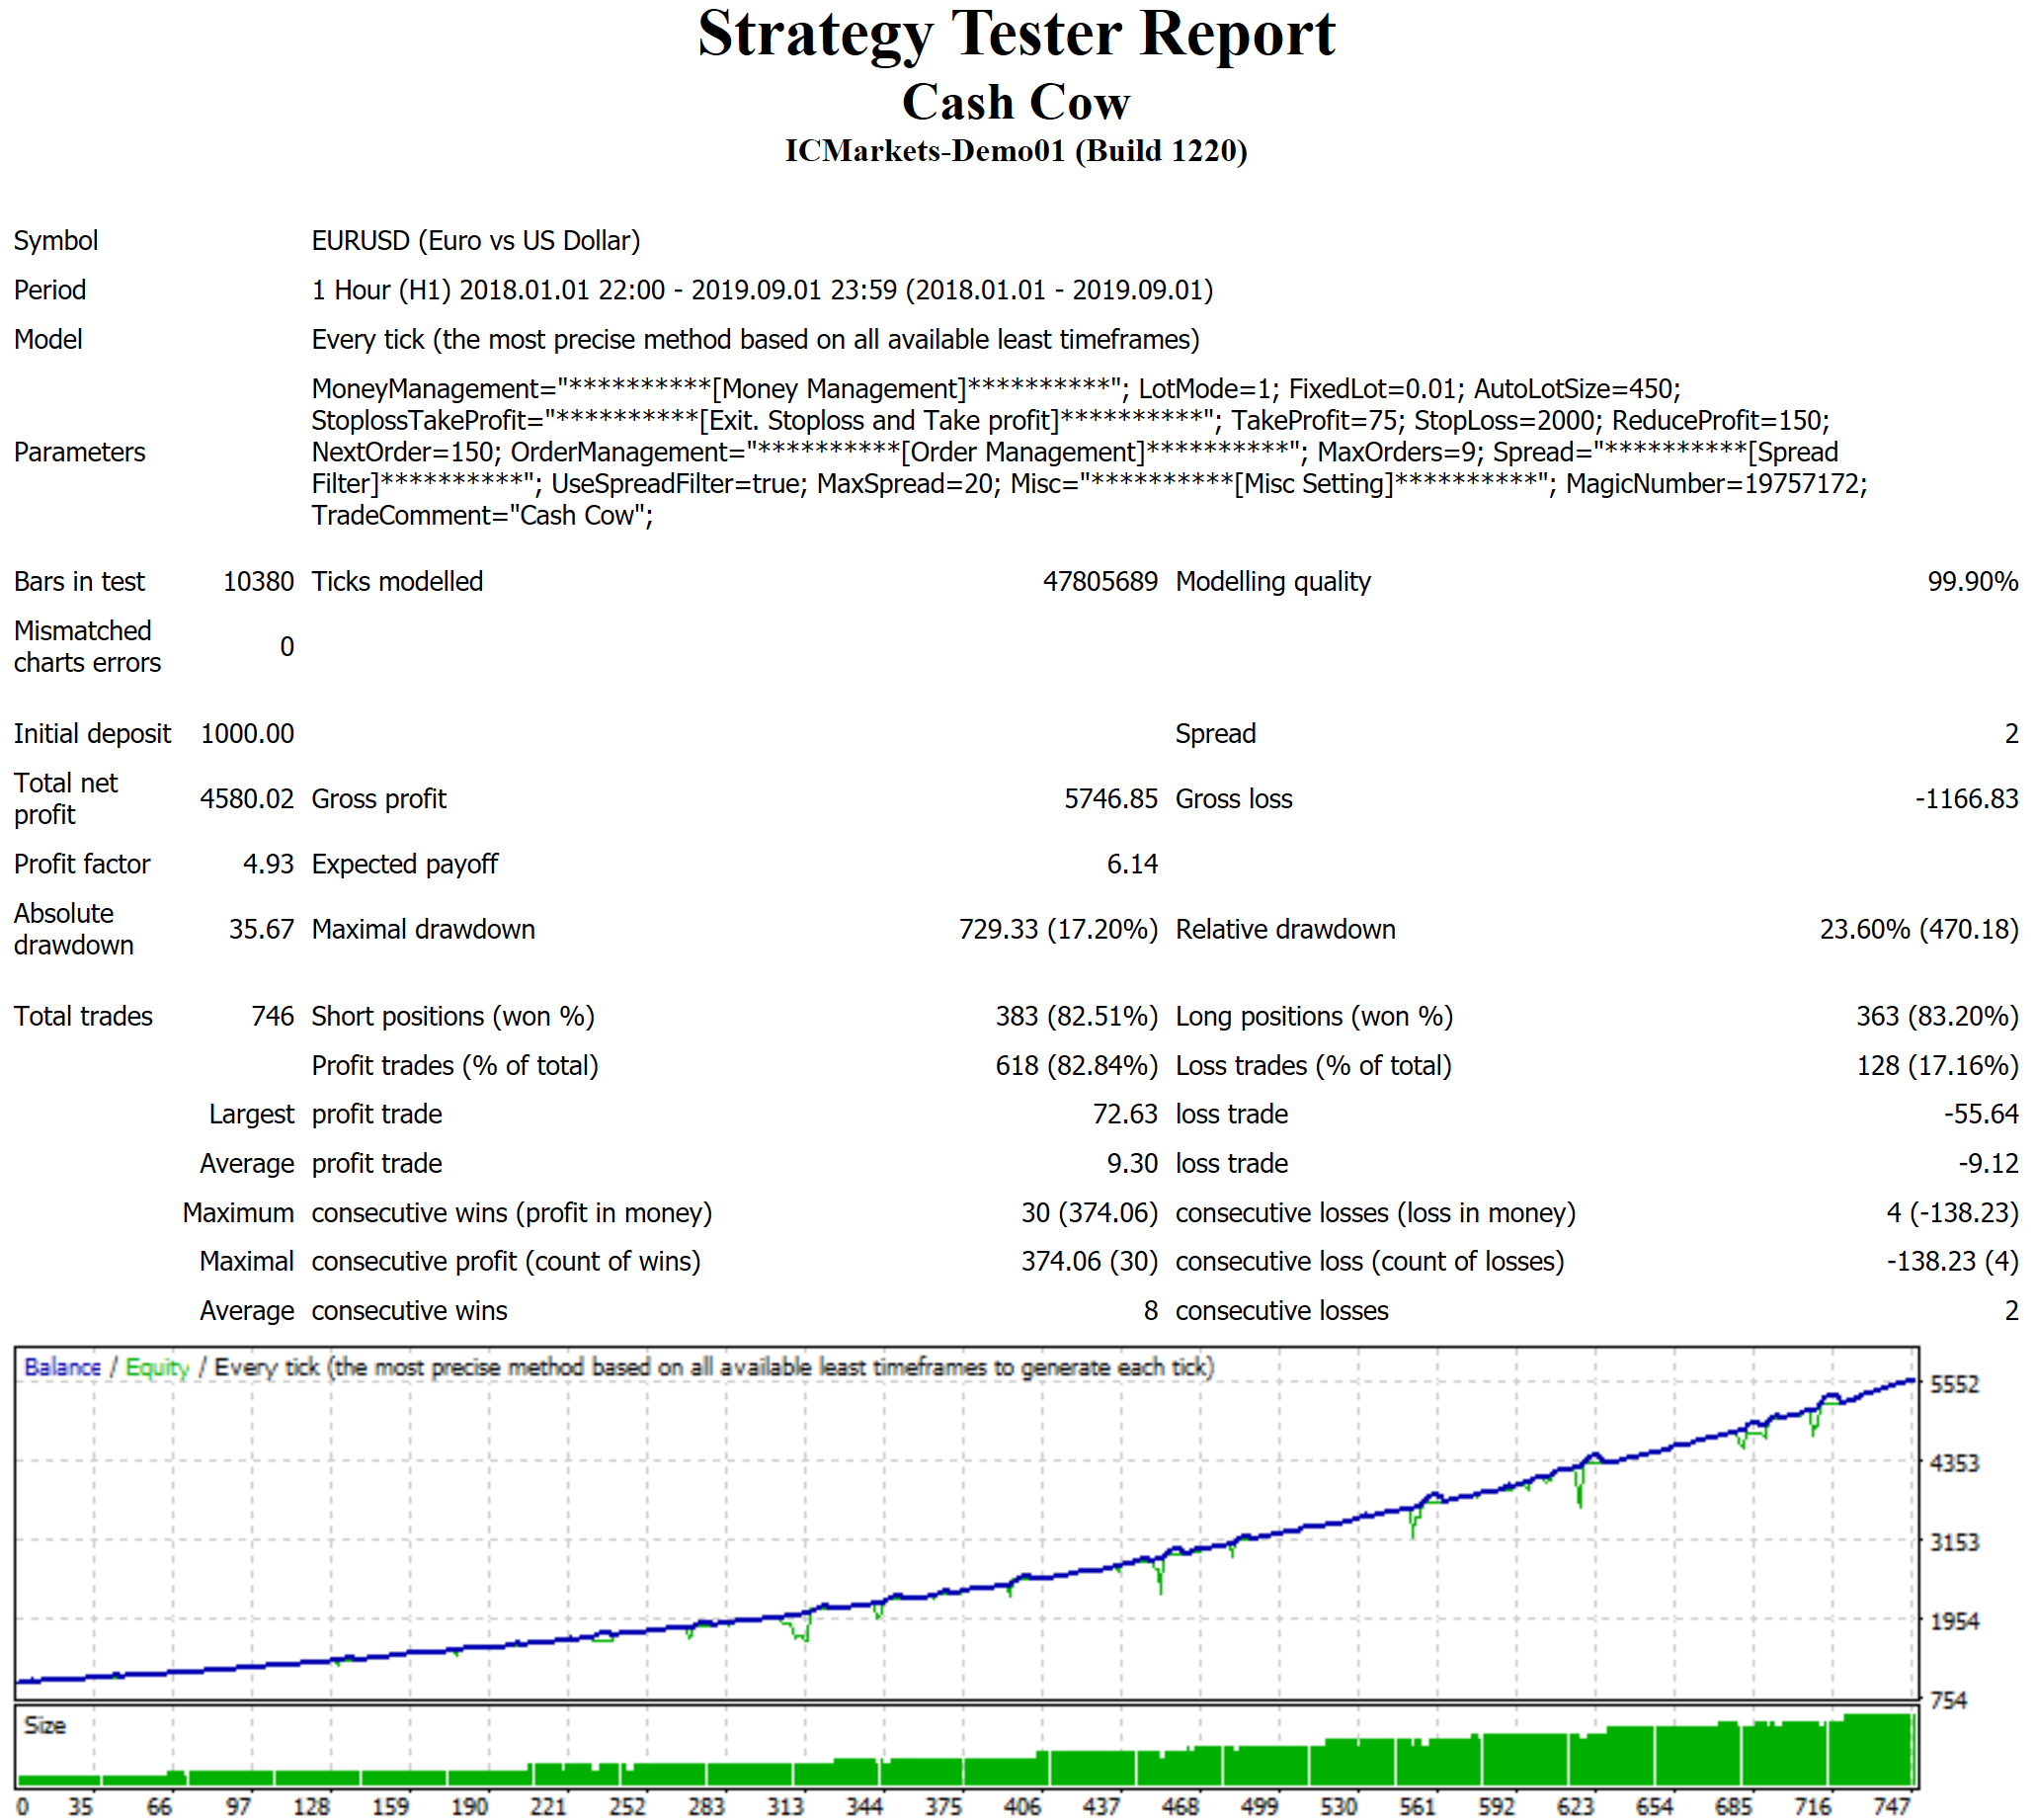Select the Period date range text

pyautogui.click(x=762, y=290)
